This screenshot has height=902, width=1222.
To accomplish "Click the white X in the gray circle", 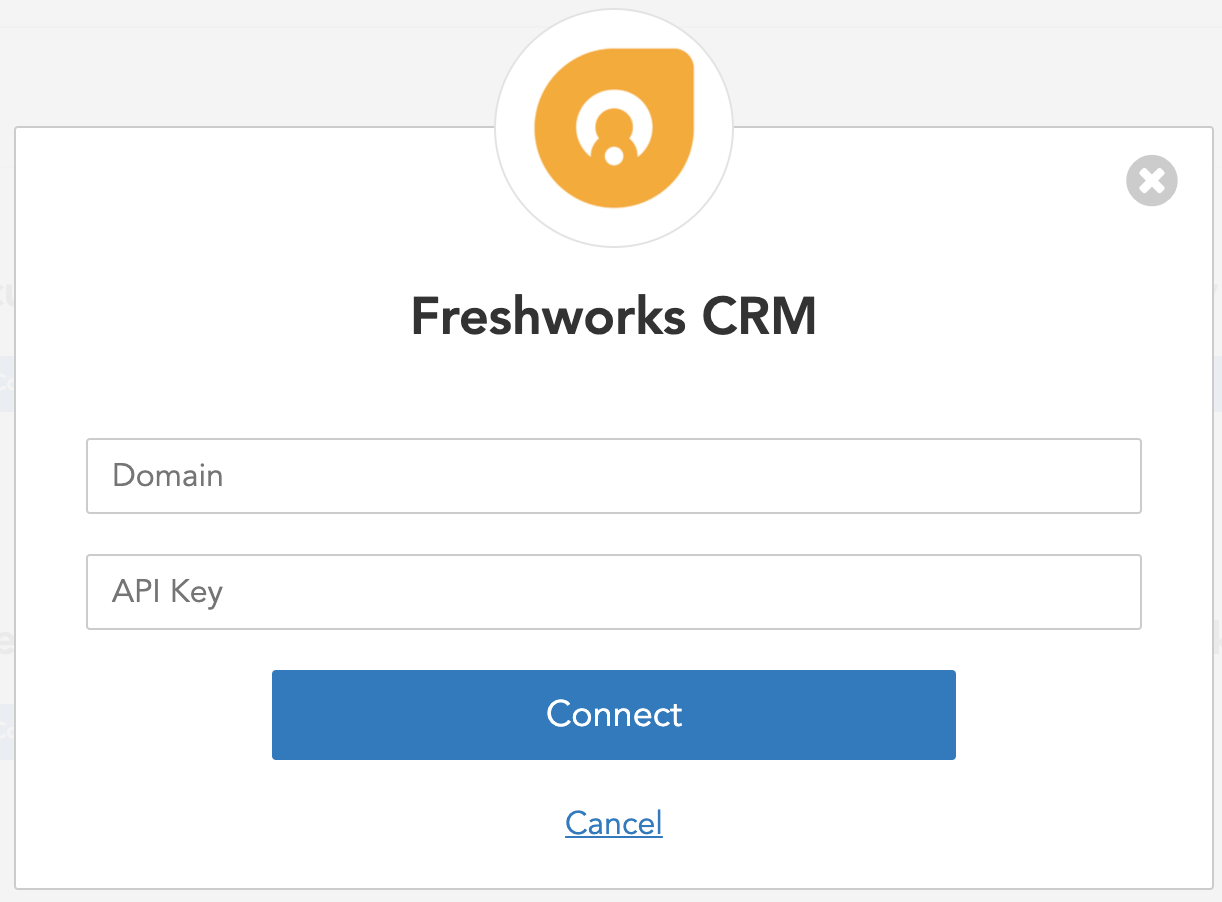I will tap(1151, 181).
